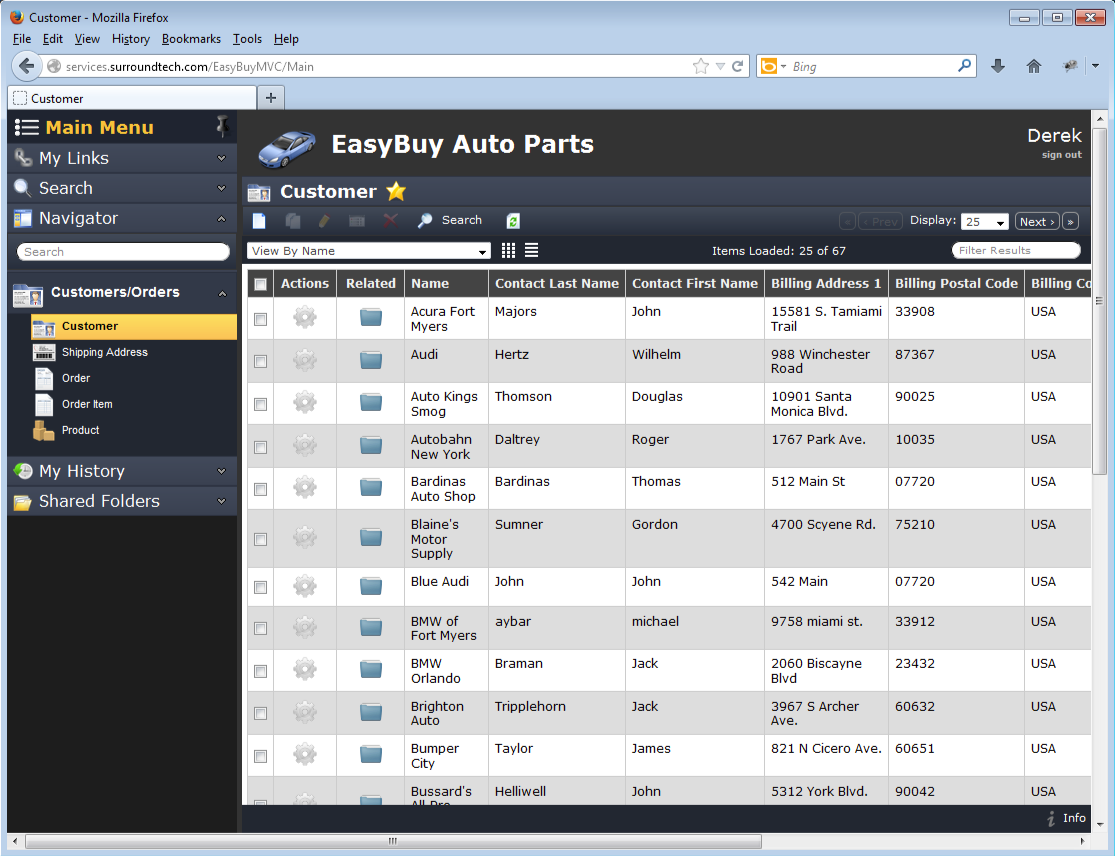Open the Edit menu
Screen dimensions: 1115x856
[x=53, y=39]
